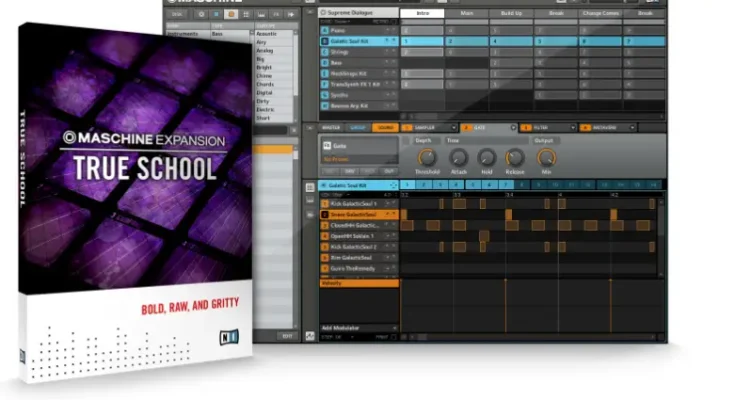This screenshot has width=735, height=400.
Task: Click the Release knob
Action: [x=515, y=157]
